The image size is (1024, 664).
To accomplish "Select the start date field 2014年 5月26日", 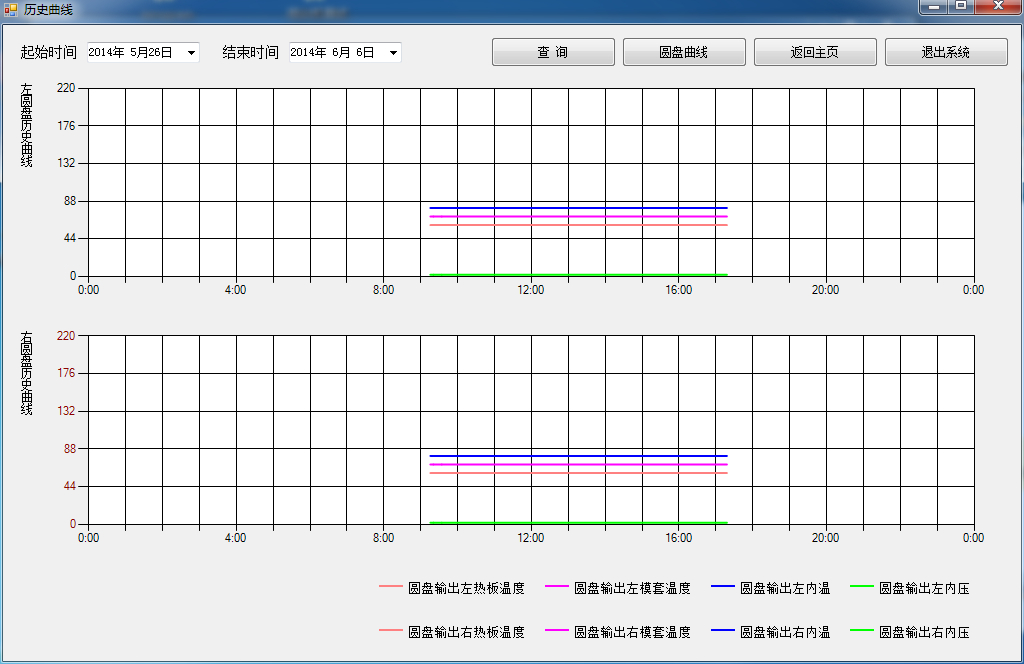I will click(143, 53).
